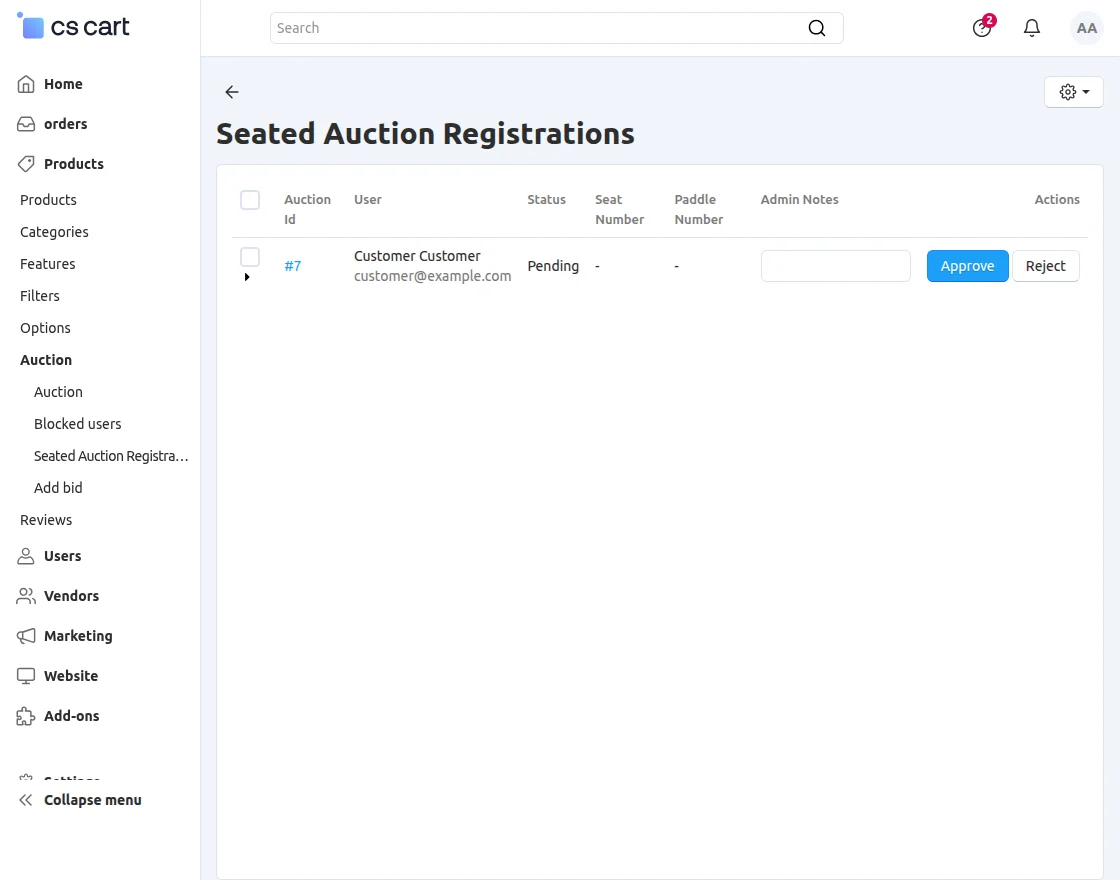Viewport: 1120px width, 880px height.
Task: Click the Admin Notes column header
Action: (799, 199)
